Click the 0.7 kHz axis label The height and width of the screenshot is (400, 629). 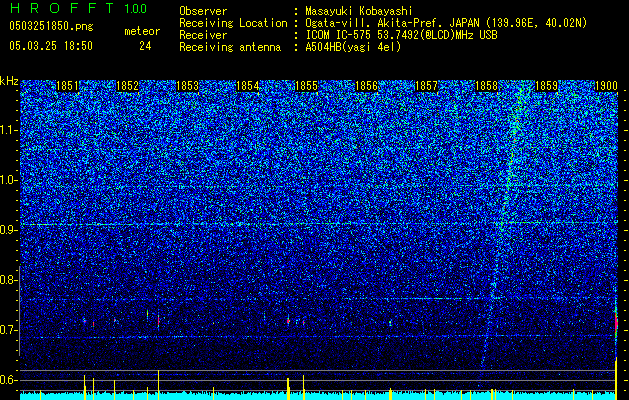pos(9,330)
